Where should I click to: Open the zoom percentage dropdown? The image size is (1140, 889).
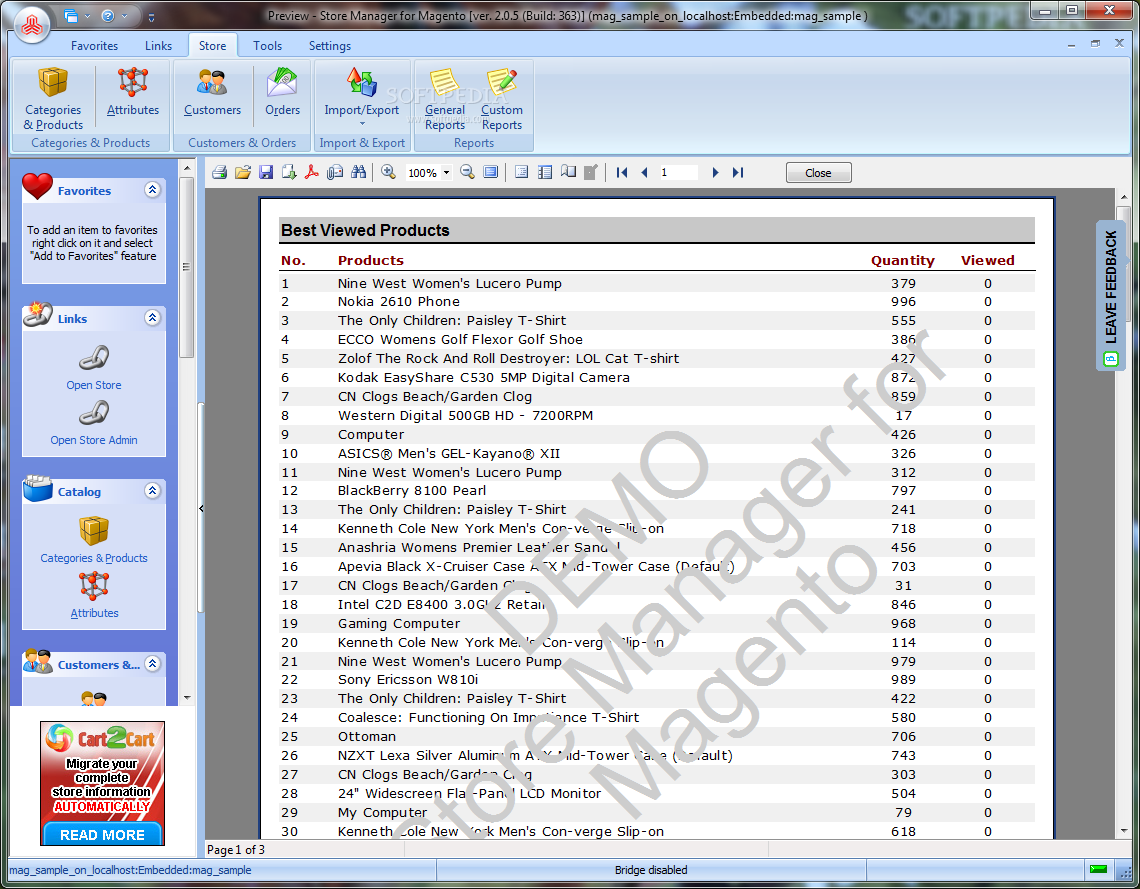[x=446, y=173]
